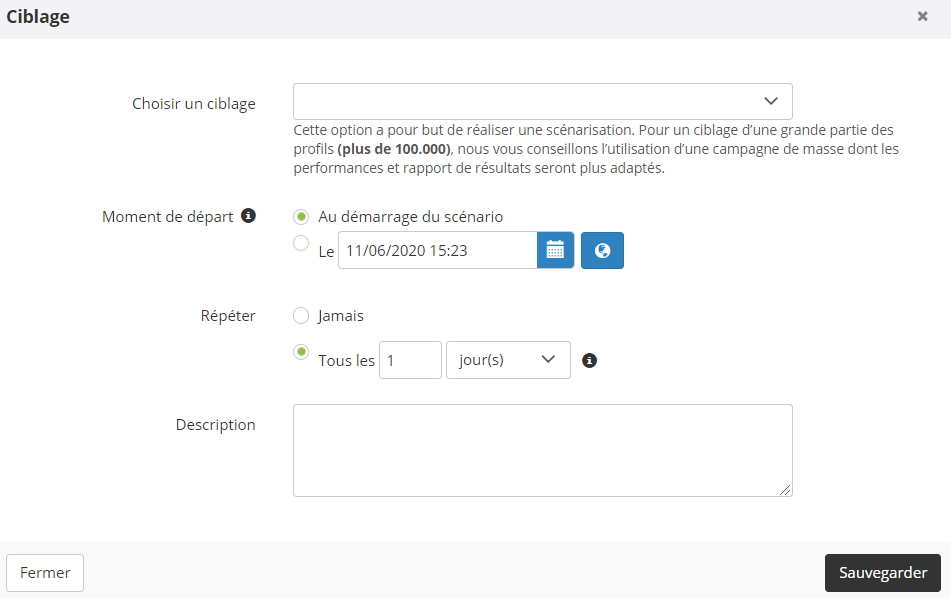This screenshot has height=599, width=951.
Task: Enable the 'Tous les' repeat radio button
Action: click(x=301, y=352)
